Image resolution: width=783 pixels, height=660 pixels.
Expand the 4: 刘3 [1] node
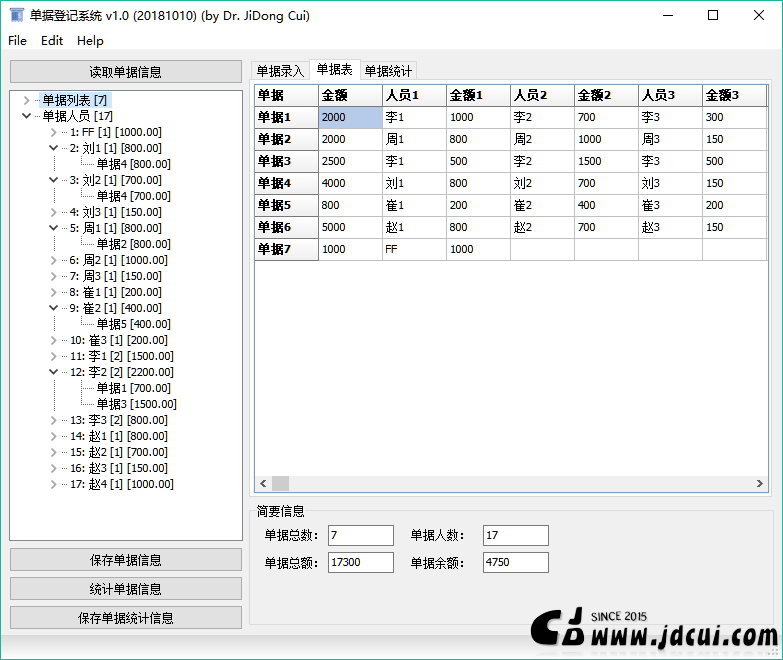(x=53, y=212)
